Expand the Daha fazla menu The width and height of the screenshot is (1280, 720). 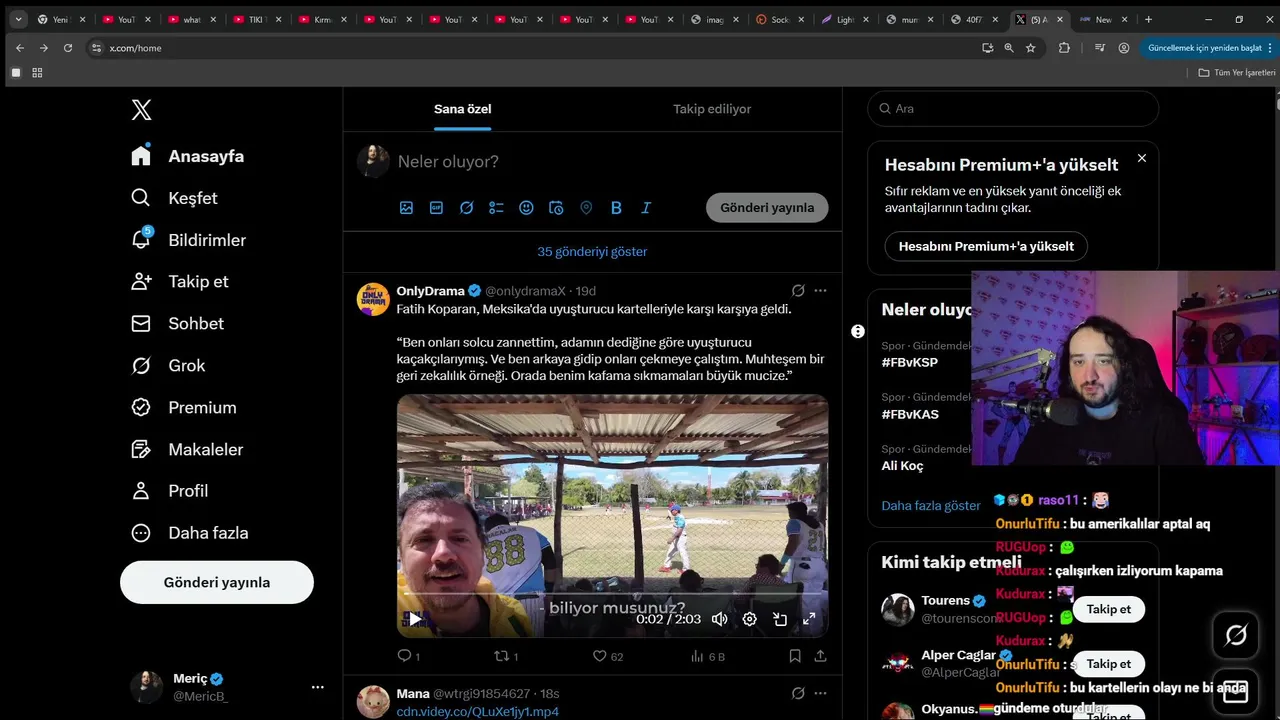tap(190, 533)
